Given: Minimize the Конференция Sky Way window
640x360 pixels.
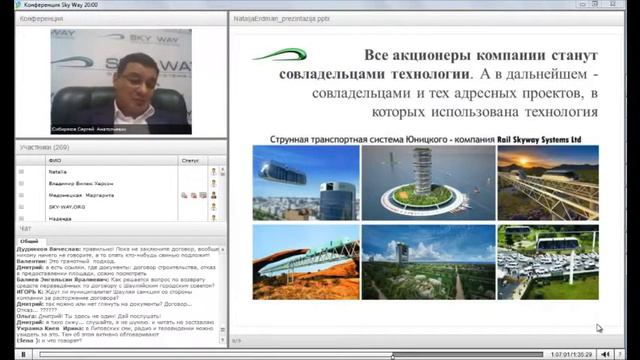Looking at the screenshot, I should [583, 4].
